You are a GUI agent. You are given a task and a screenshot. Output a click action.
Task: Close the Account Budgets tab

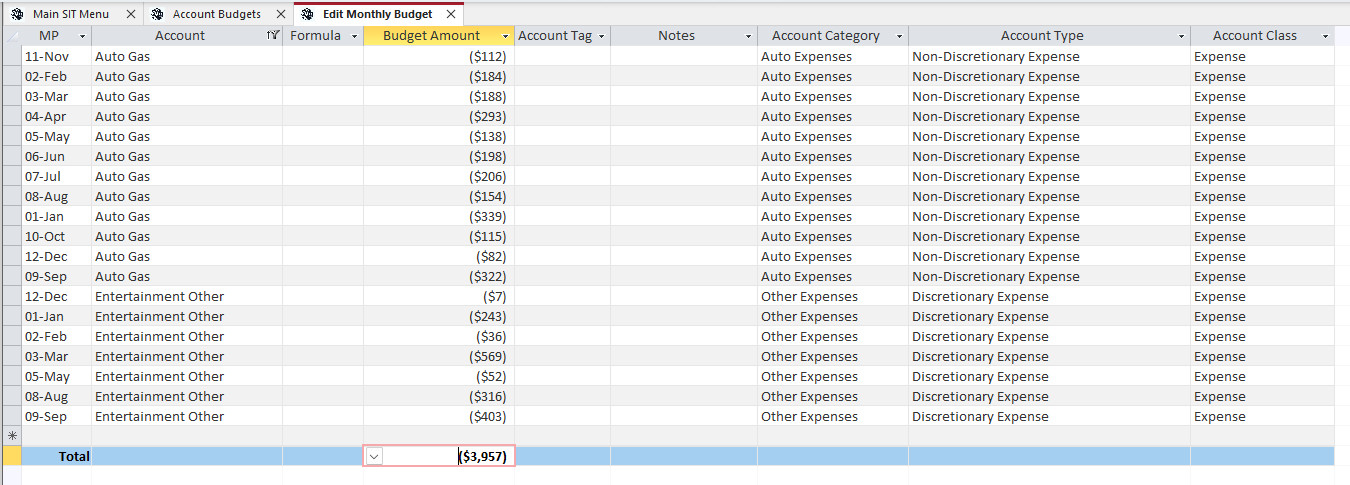tap(281, 14)
